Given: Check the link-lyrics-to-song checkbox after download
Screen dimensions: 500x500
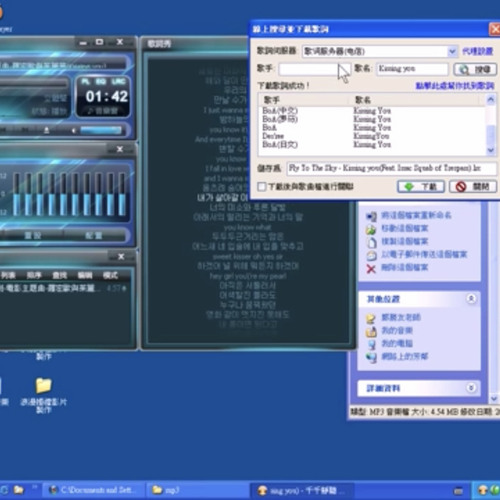Looking at the screenshot, I should [262, 187].
